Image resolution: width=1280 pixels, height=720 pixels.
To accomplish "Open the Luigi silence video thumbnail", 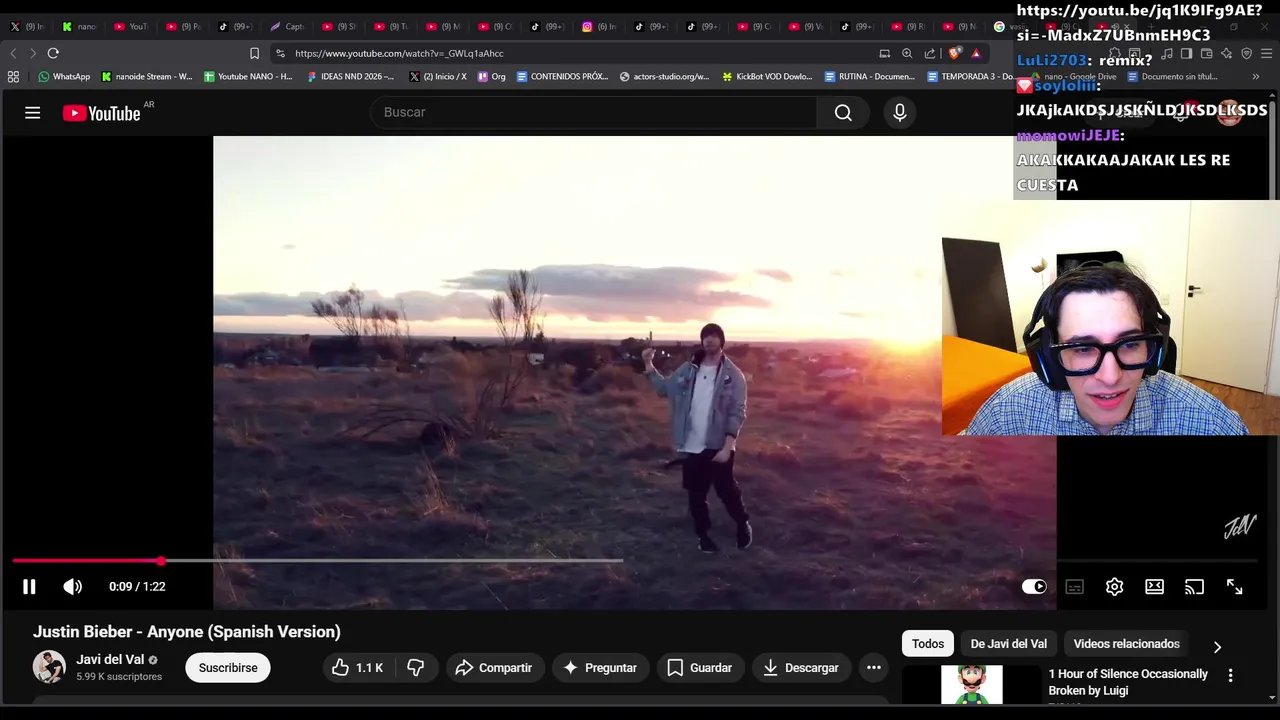I will pos(972,685).
